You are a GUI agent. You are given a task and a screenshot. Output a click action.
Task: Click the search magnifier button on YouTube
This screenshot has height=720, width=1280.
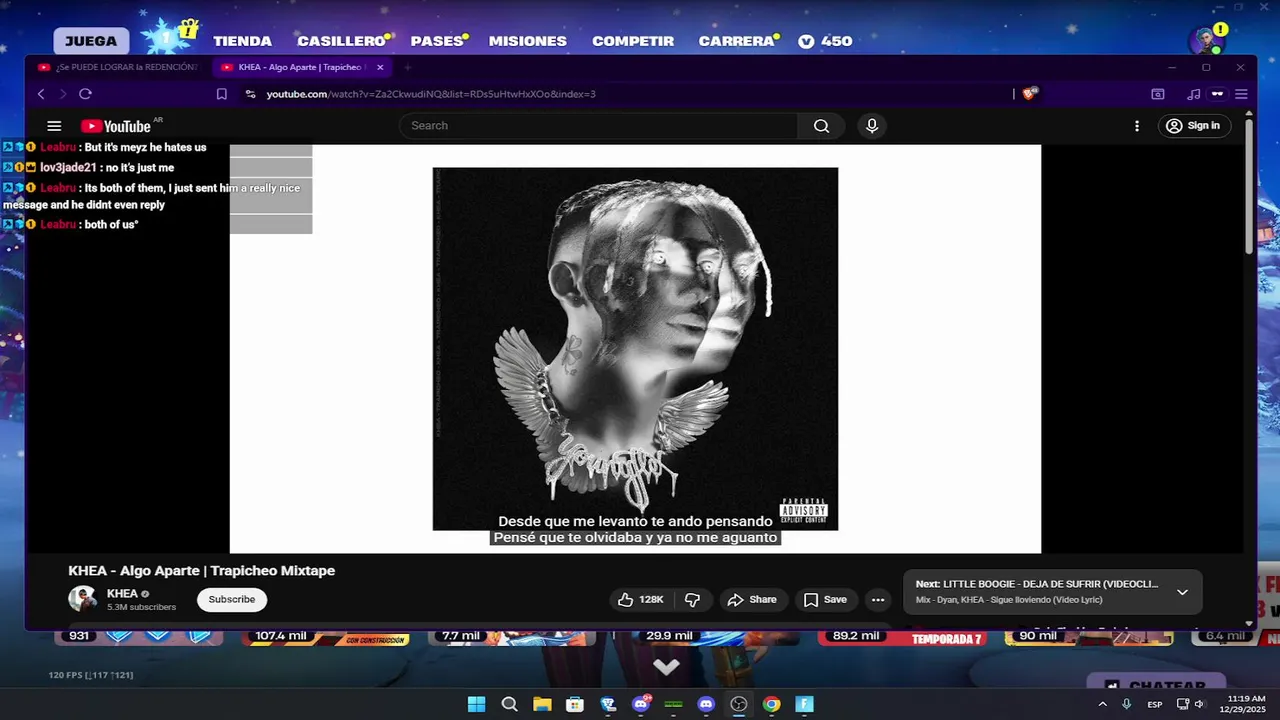click(x=821, y=126)
